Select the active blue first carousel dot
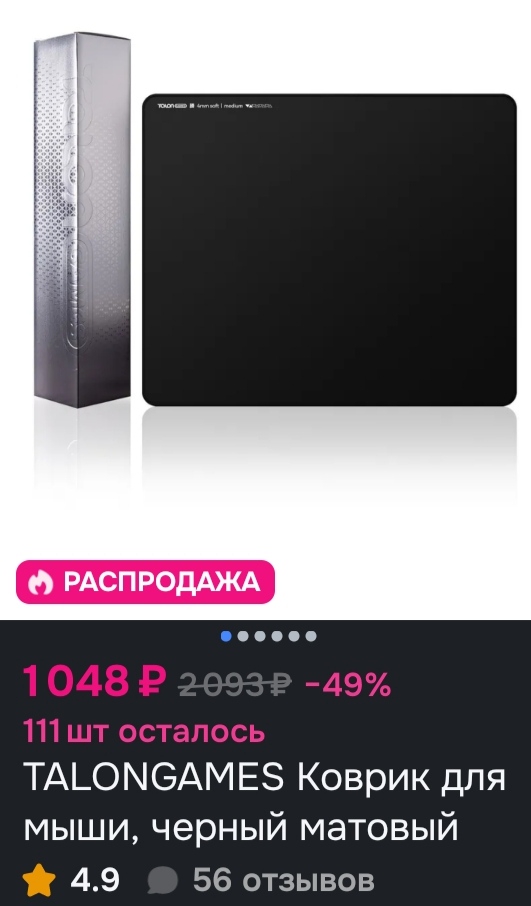The image size is (531, 906). [226, 636]
